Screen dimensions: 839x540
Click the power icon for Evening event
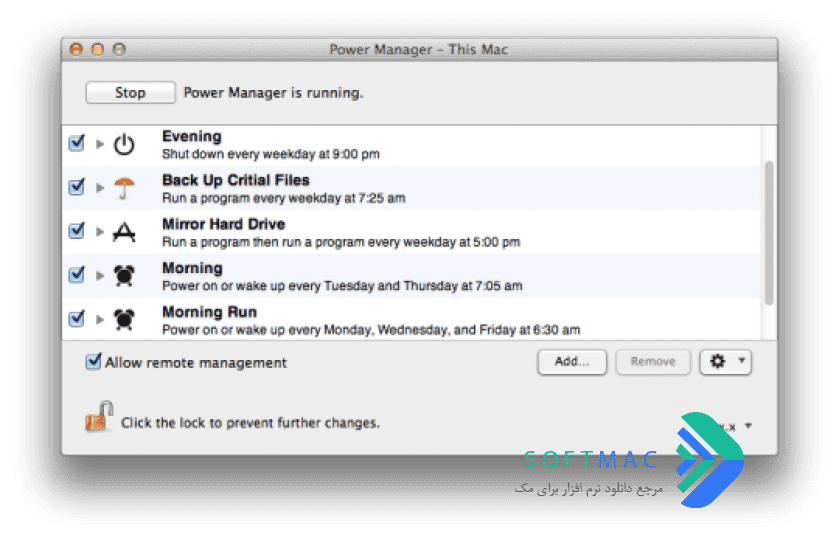tap(124, 144)
